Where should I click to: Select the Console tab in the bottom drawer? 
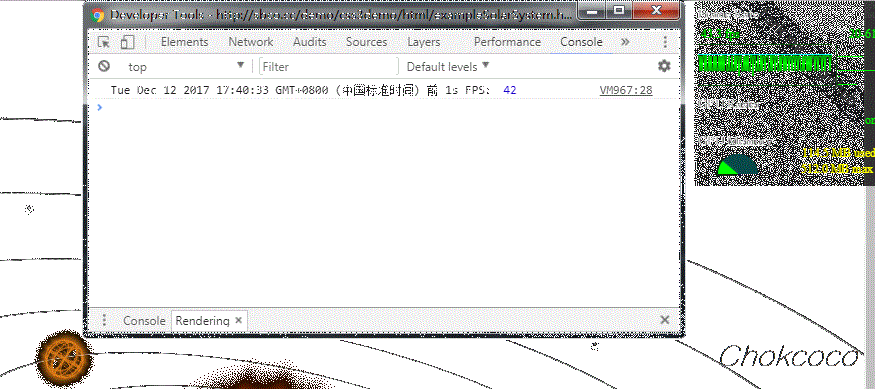pyautogui.click(x=144, y=321)
